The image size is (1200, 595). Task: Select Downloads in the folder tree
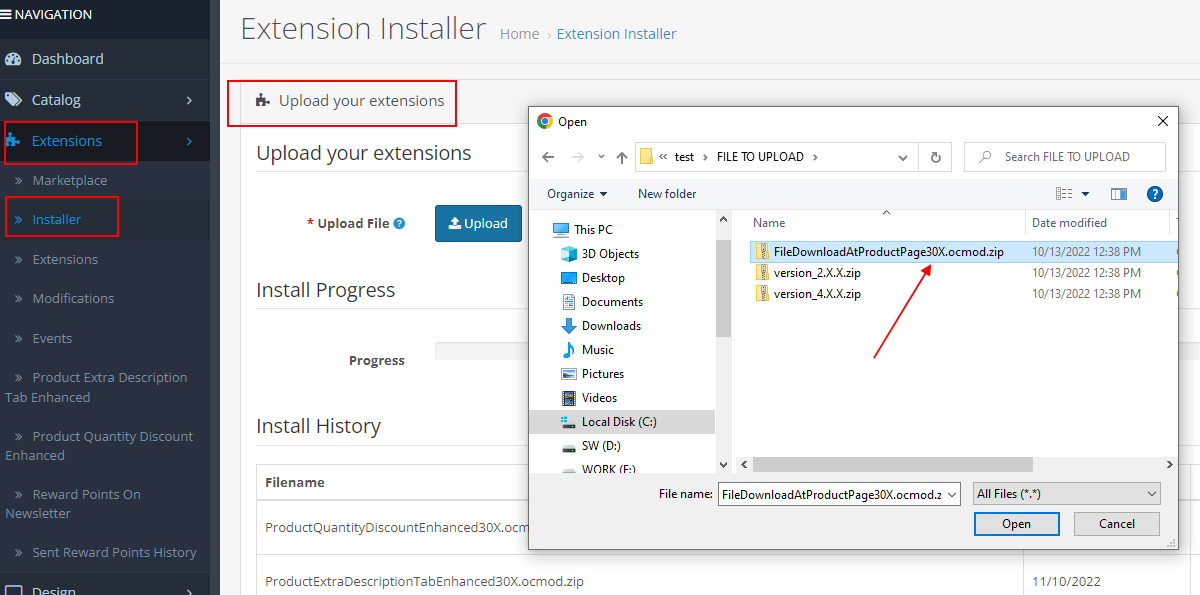[x=611, y=326]
